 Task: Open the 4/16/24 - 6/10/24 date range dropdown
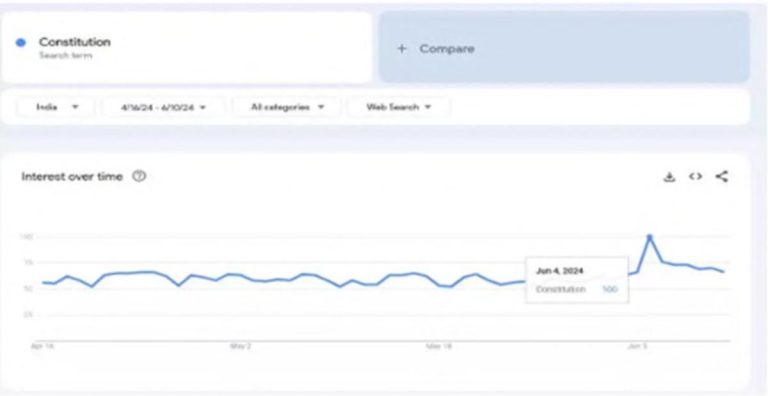click(x=164, y=107)
